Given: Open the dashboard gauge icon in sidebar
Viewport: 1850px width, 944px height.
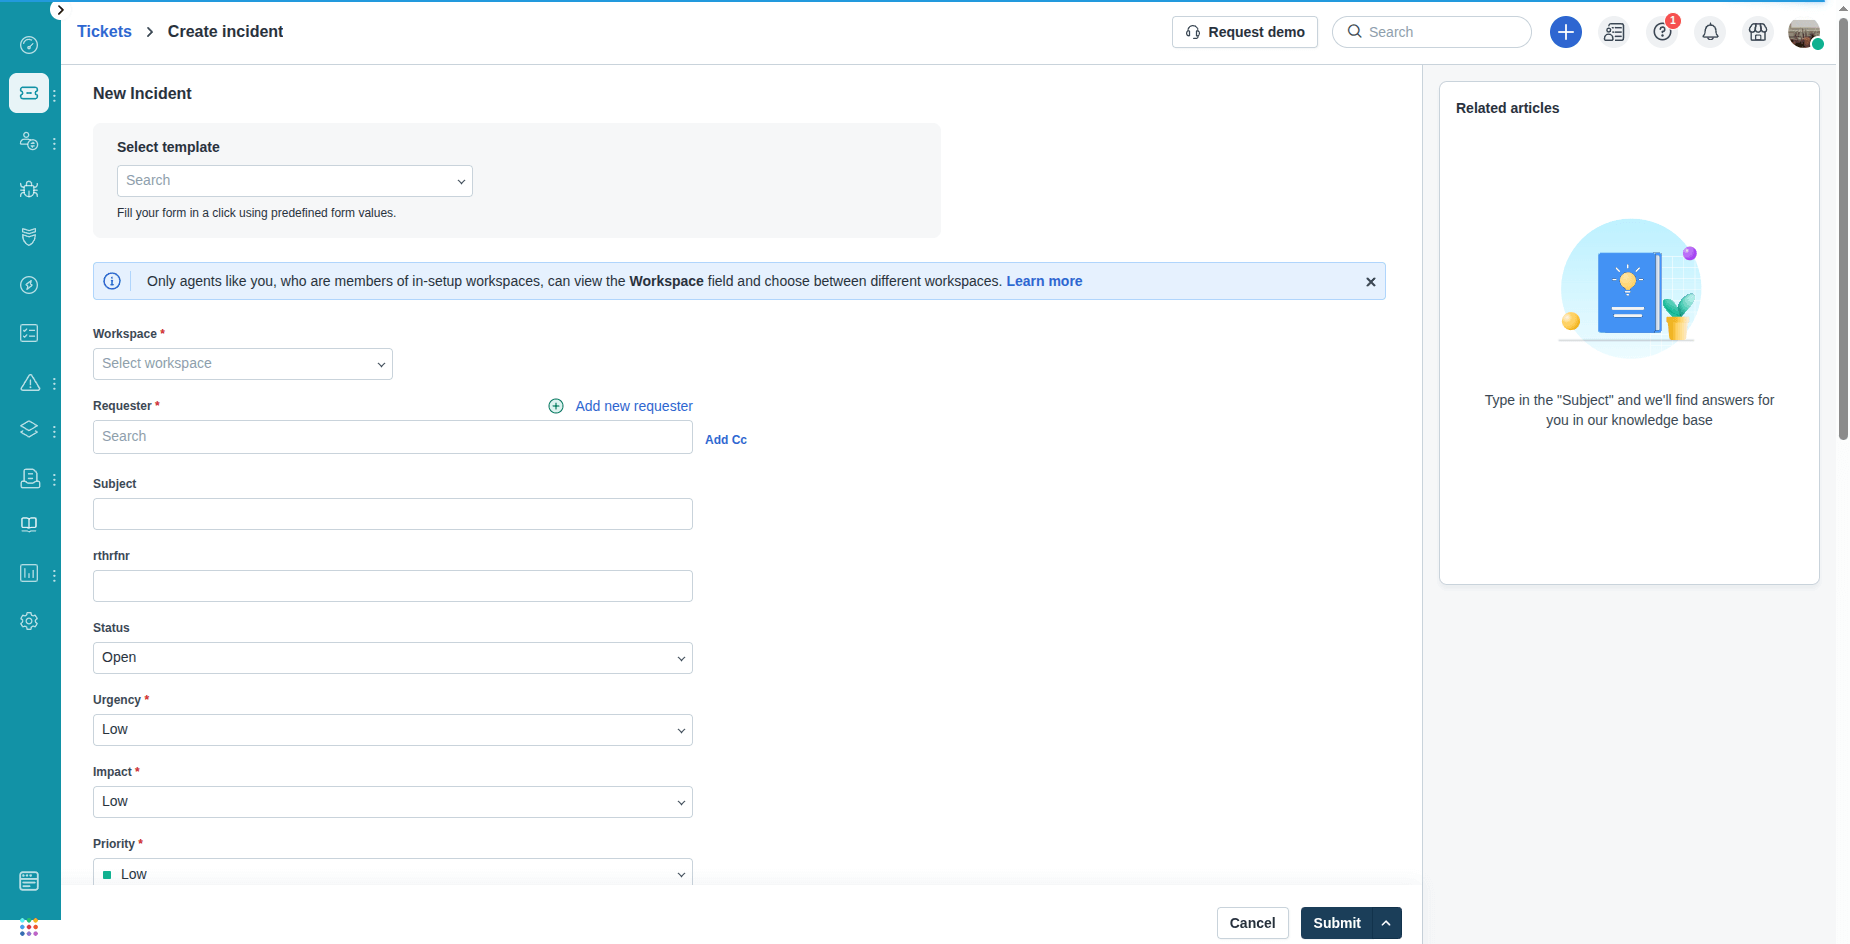Looking at the screenshot, I should coord(29,45).
